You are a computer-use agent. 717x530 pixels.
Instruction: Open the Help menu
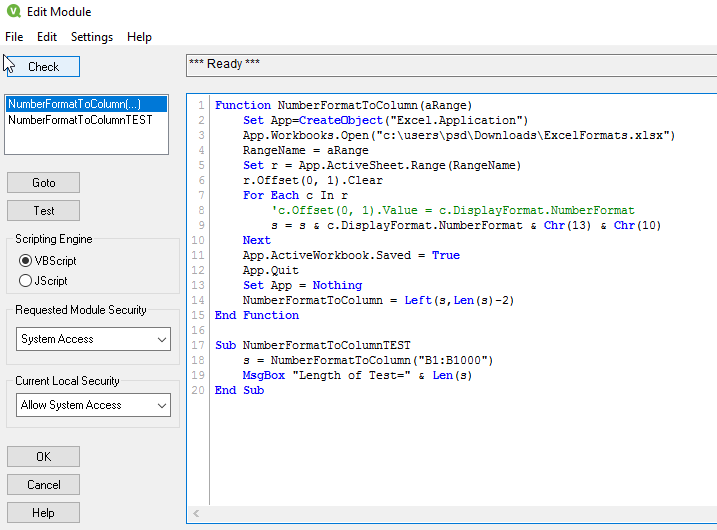(140, 37)
